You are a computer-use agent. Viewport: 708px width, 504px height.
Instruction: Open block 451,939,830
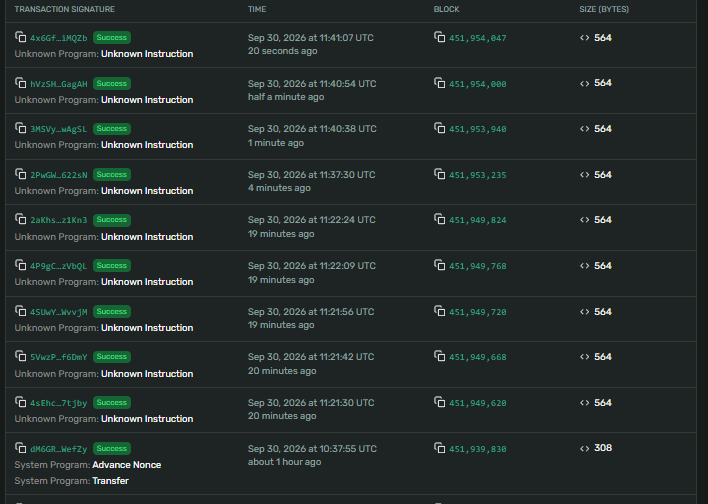coord(477,449)
